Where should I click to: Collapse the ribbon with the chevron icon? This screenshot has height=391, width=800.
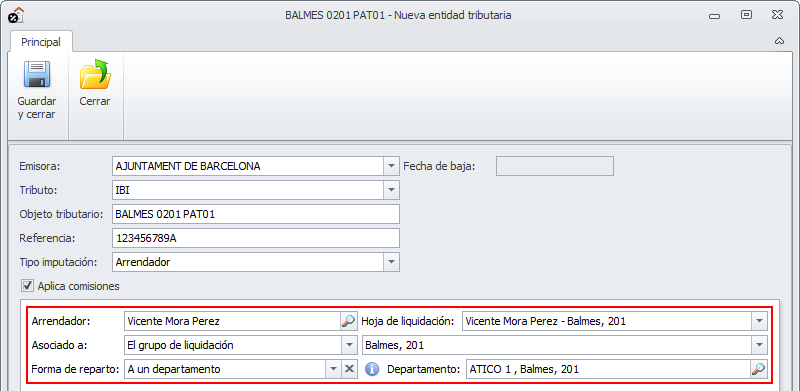779,41
